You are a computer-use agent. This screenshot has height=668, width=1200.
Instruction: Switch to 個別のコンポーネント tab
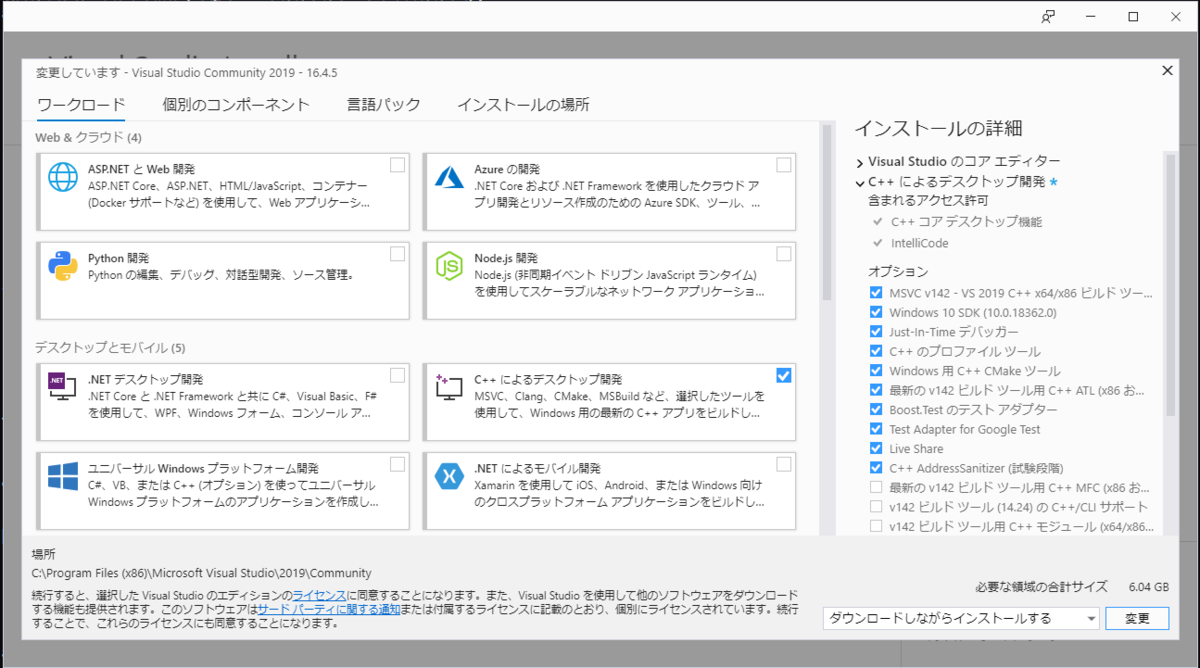click(x=236, y=104)
